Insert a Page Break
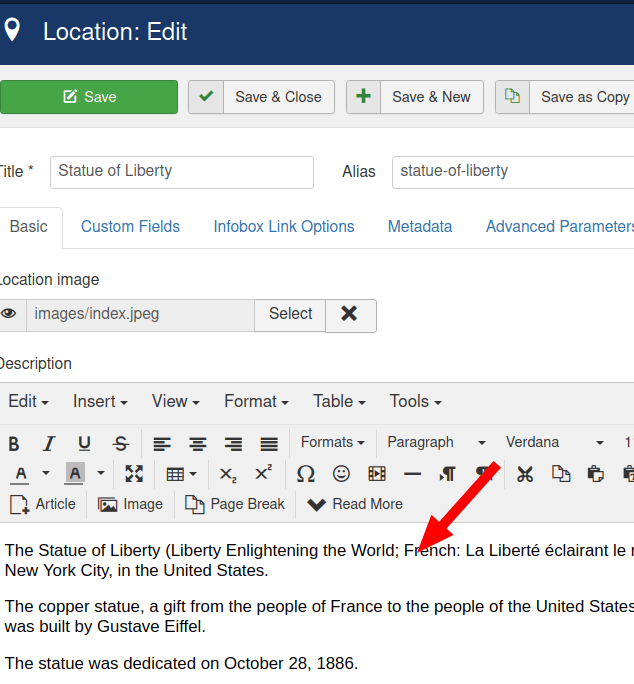 point(235,504)
